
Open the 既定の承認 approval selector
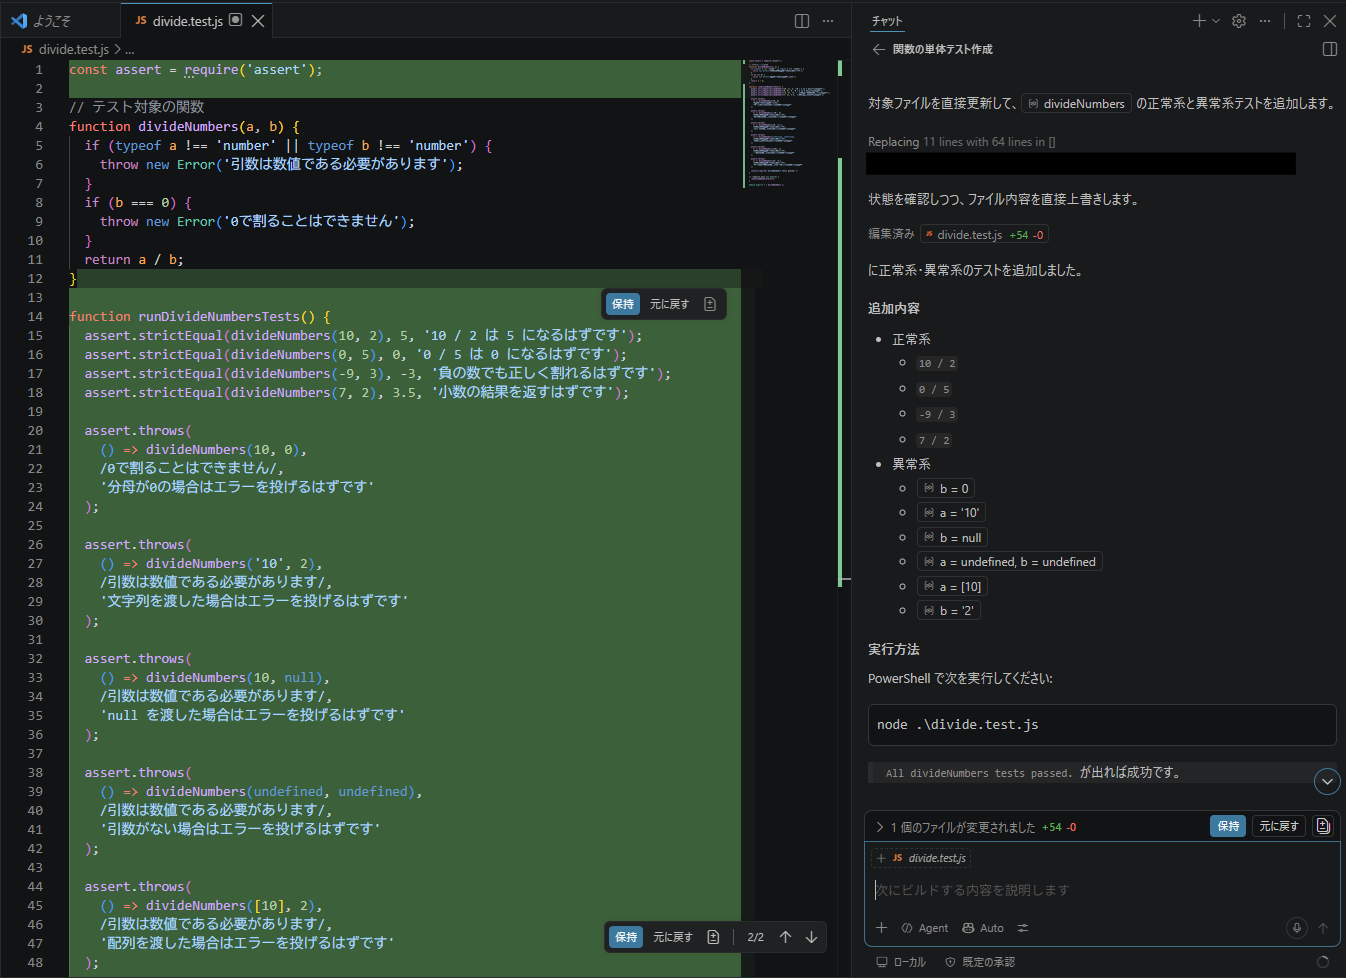tap(980, 962)
